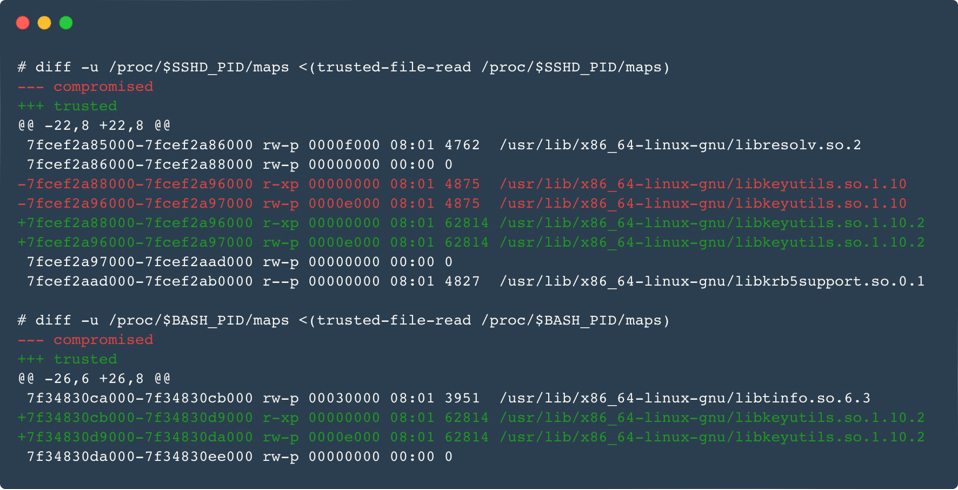Click '+++ trusted' line under the BASH diff

(x=67, y=359)
